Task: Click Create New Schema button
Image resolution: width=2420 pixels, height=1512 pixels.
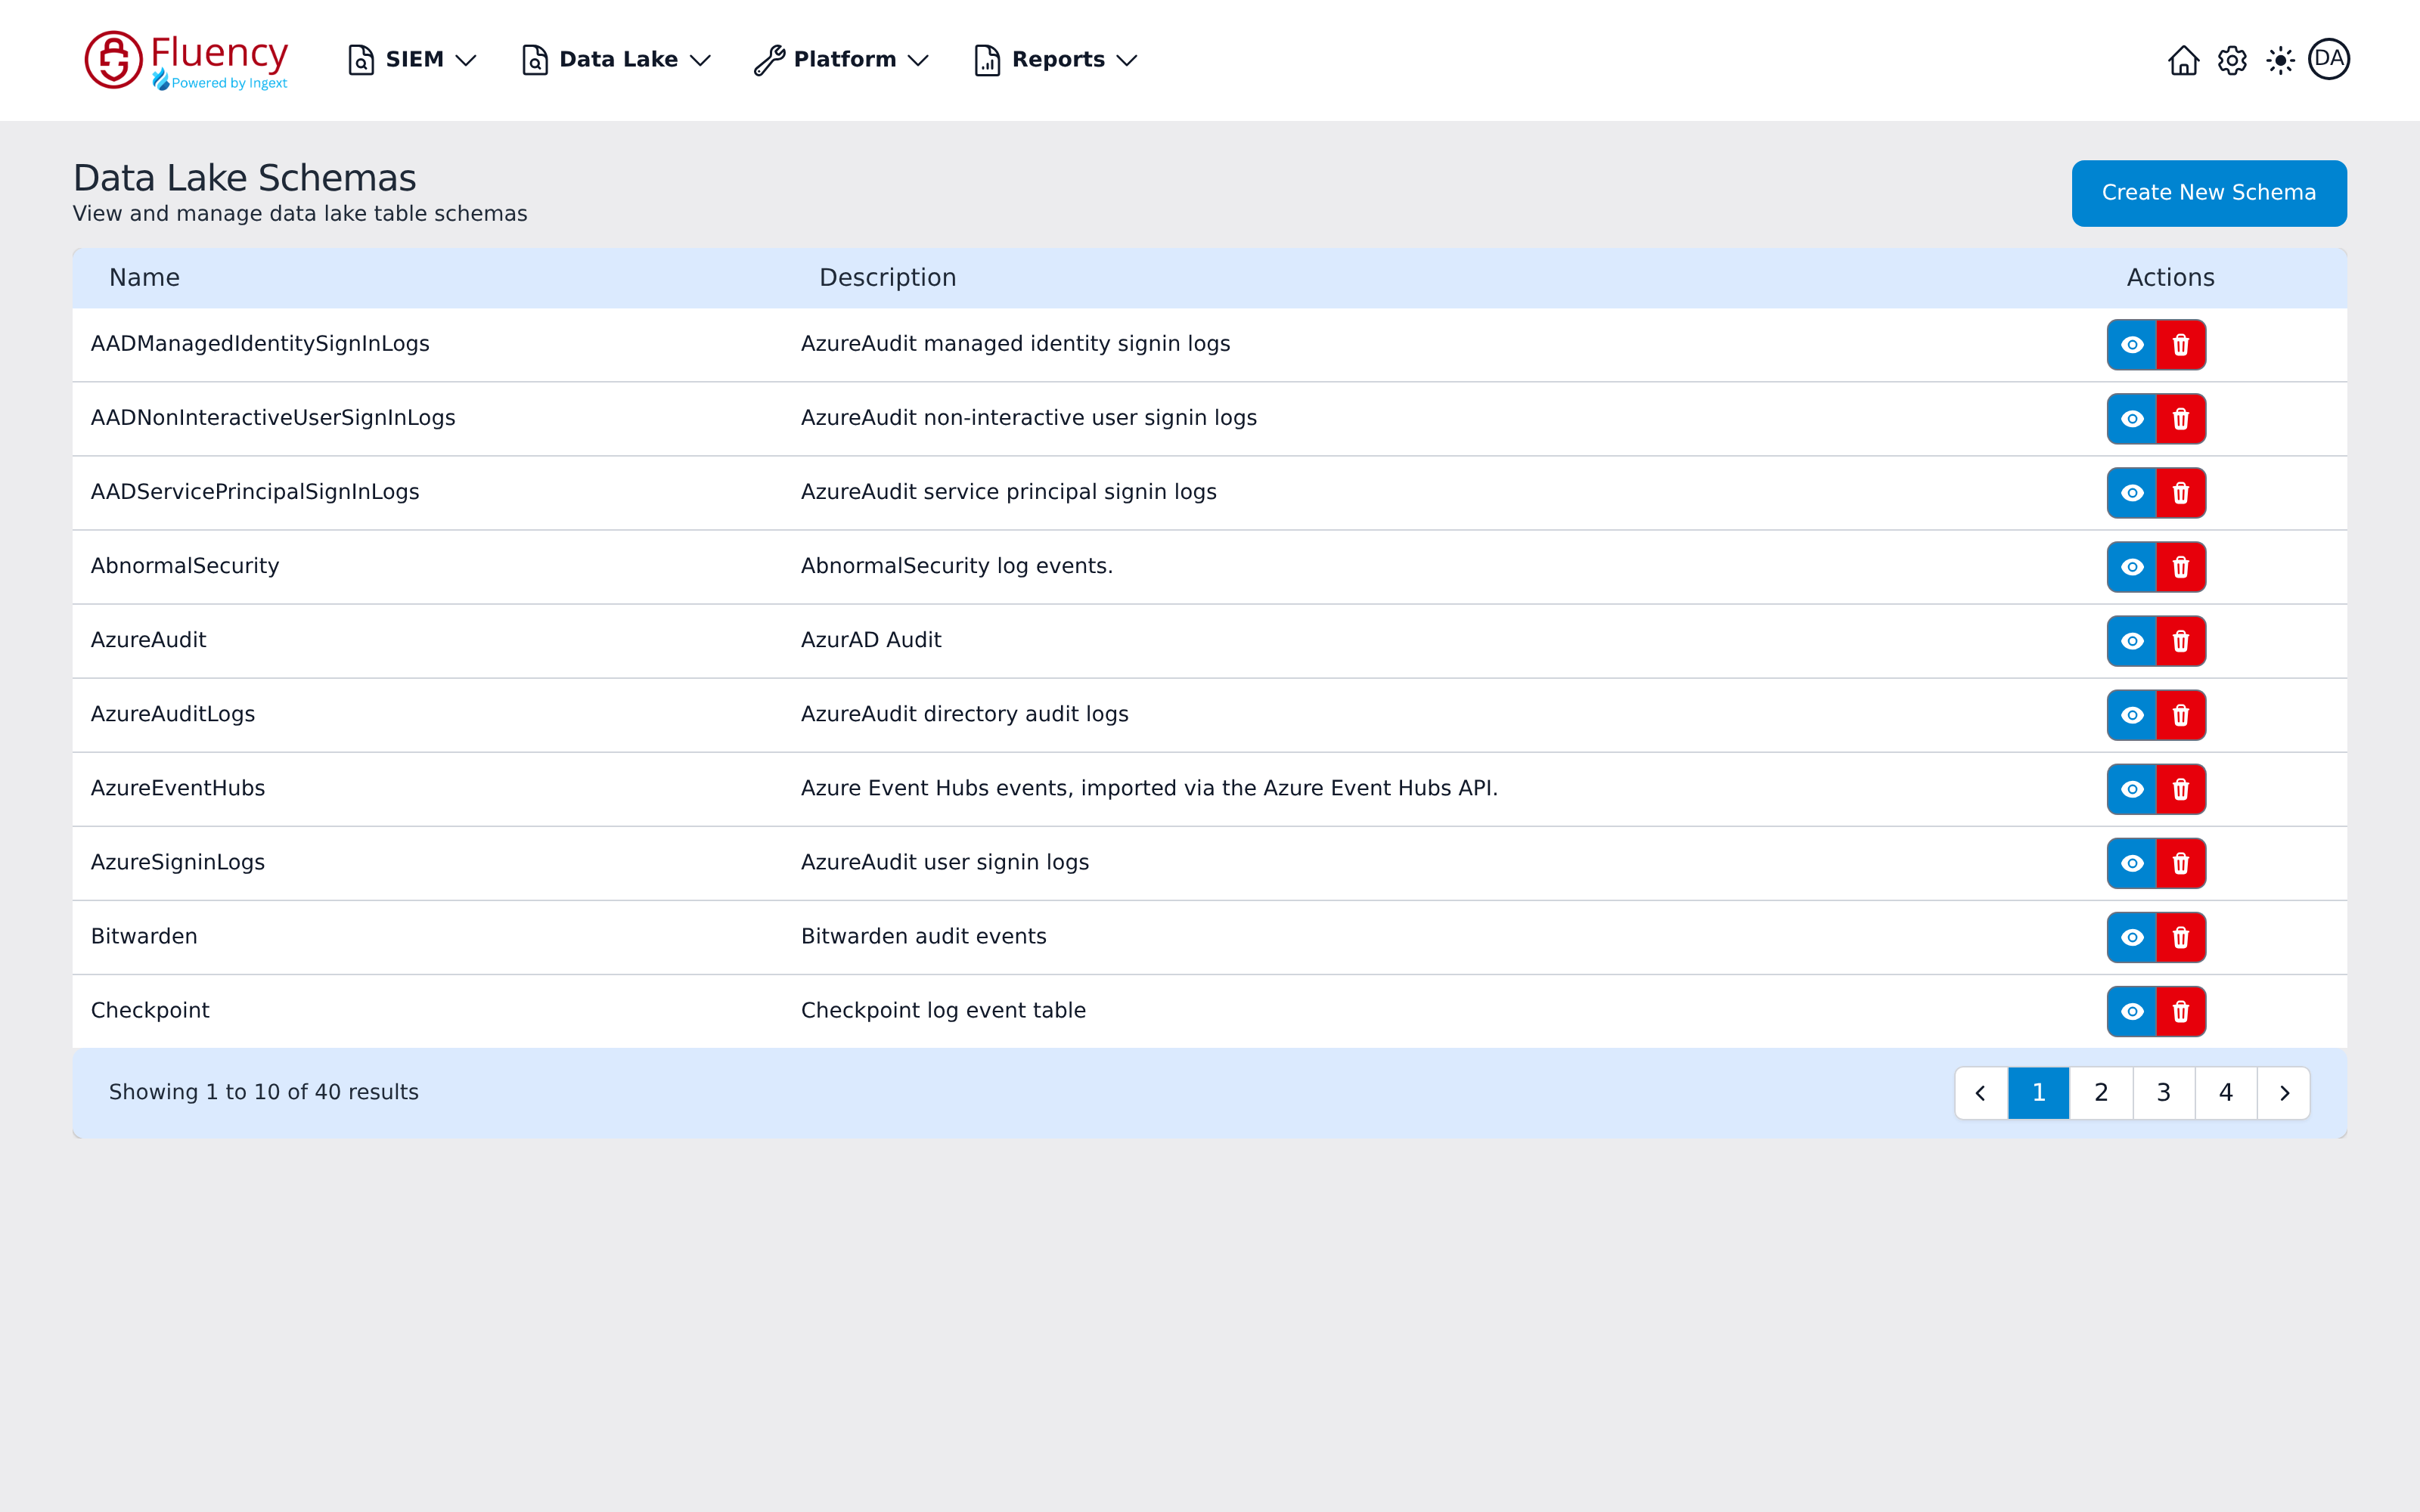Action: [2209, 193]
